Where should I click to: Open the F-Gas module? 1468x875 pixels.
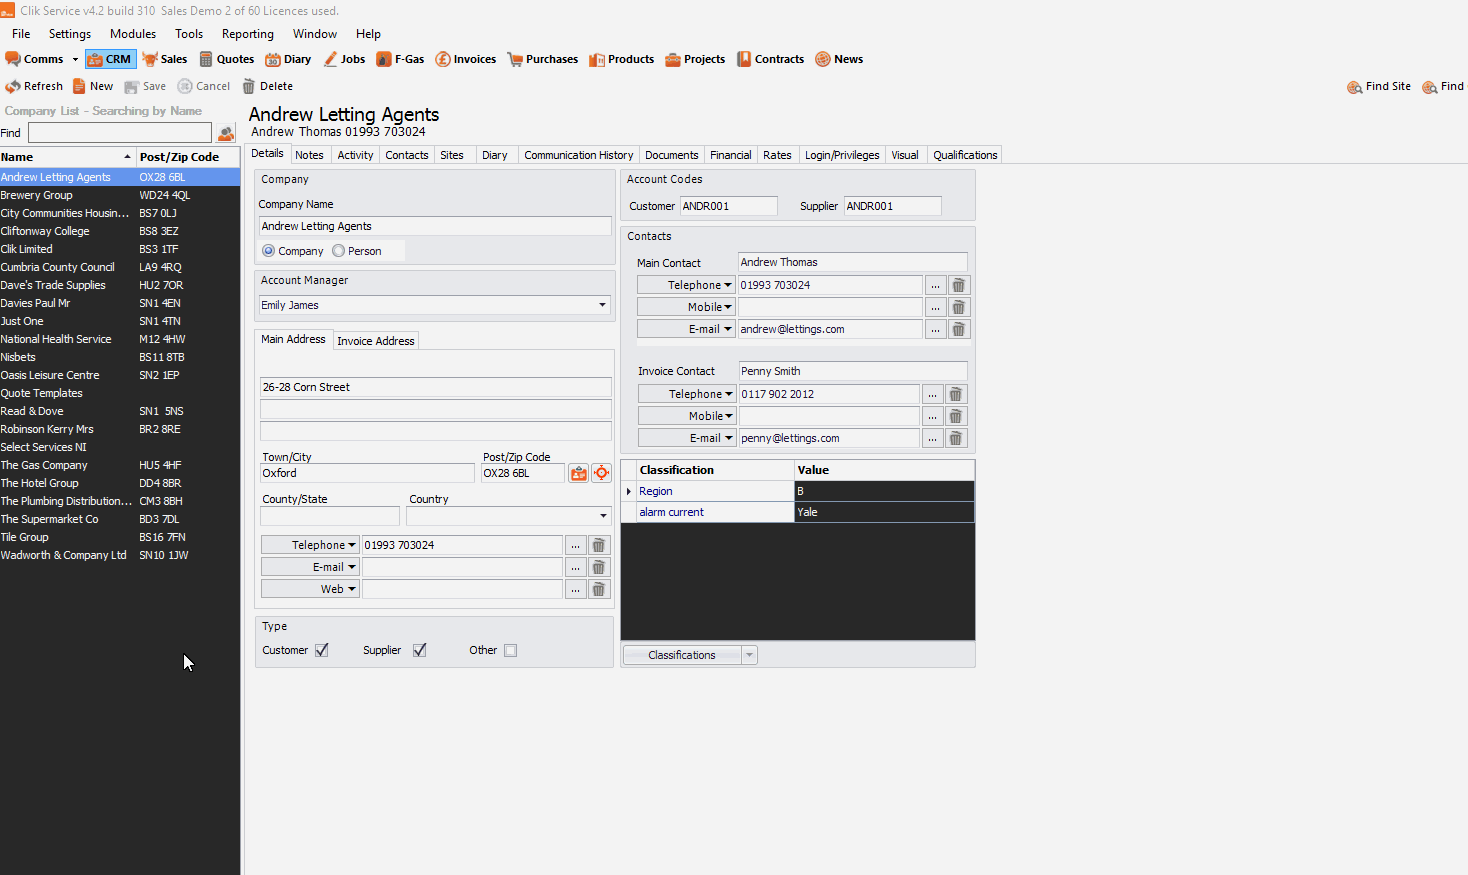click(x=400, y=59)
